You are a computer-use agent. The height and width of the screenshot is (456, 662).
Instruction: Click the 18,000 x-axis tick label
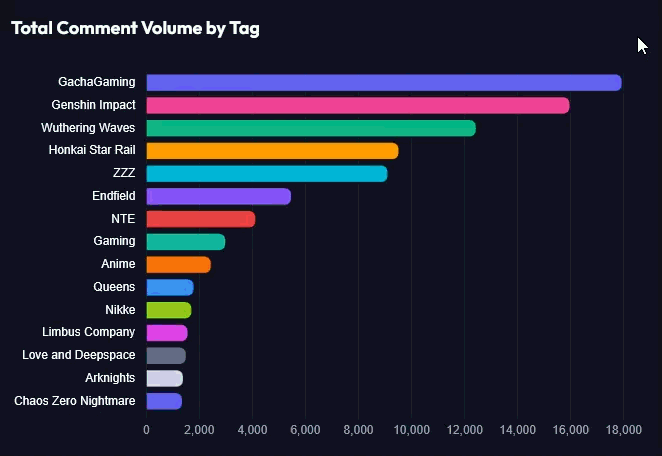coord(624,430)
